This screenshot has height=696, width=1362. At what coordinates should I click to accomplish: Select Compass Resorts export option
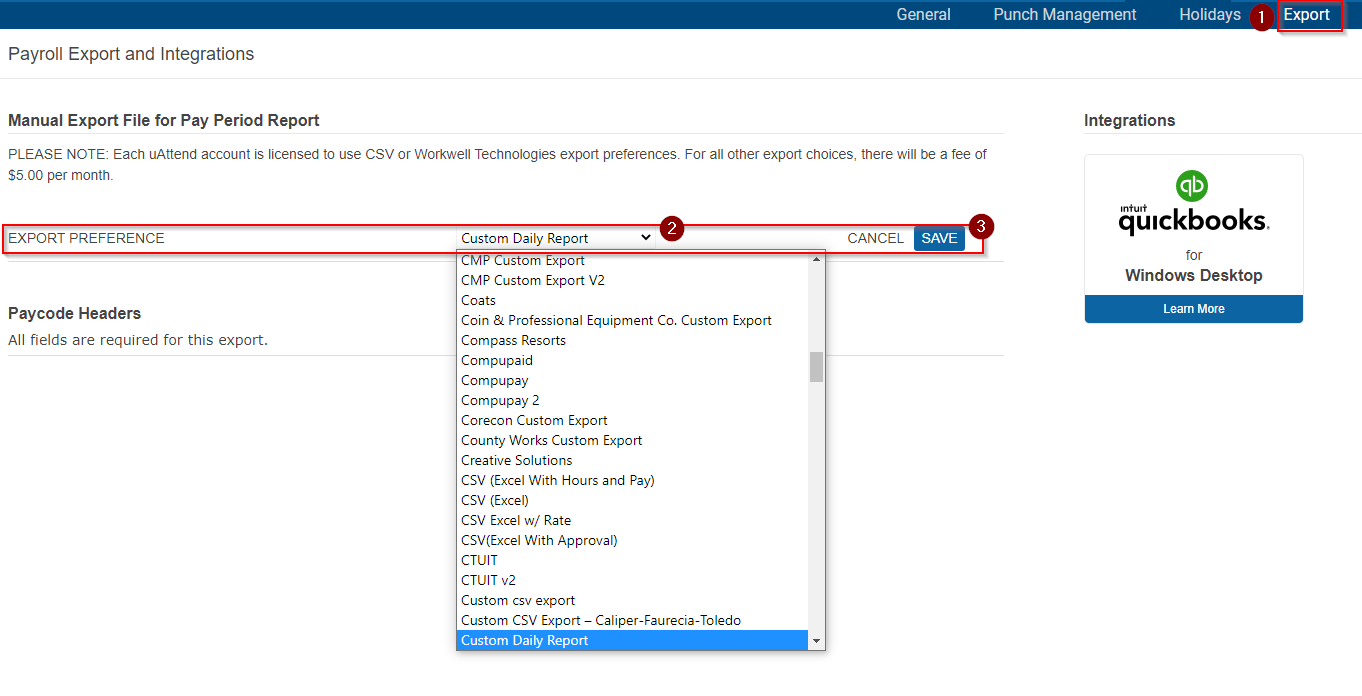513,340
